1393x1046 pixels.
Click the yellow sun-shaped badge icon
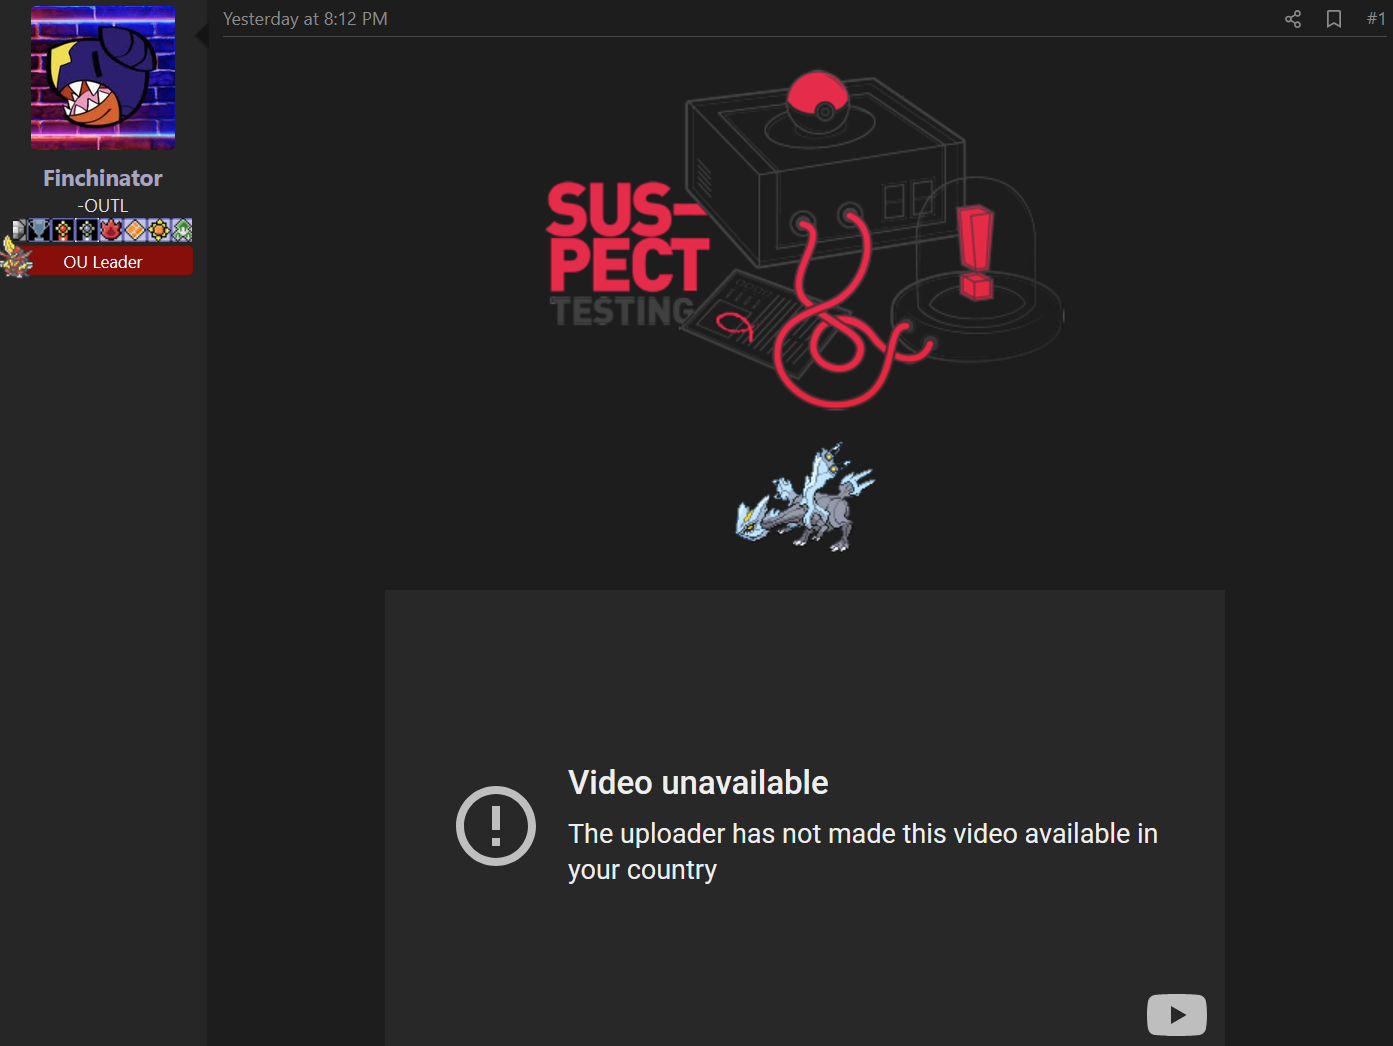[x=159, y=231]
